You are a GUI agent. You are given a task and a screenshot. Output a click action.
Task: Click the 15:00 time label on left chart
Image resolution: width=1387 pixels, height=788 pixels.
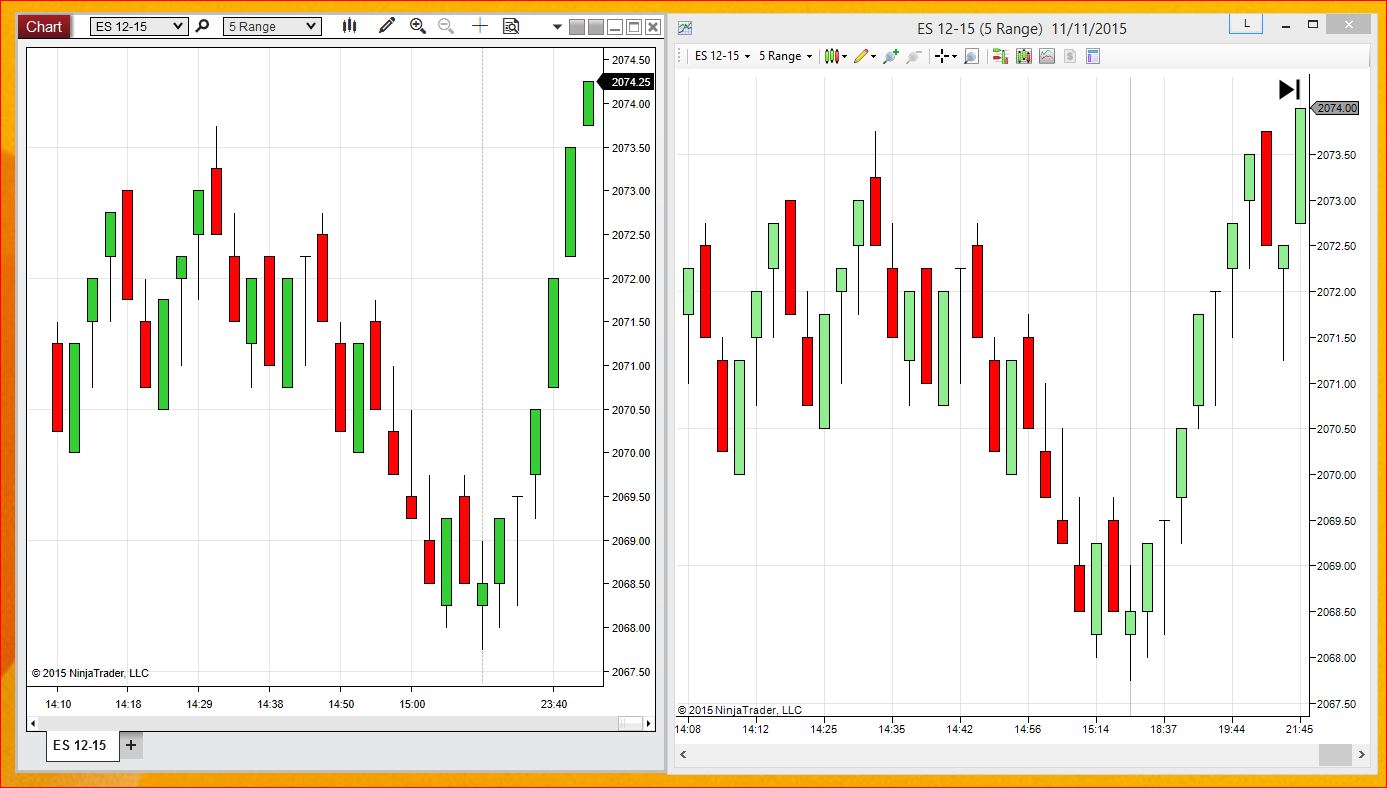pyautogui.click(x=412, y=704)
